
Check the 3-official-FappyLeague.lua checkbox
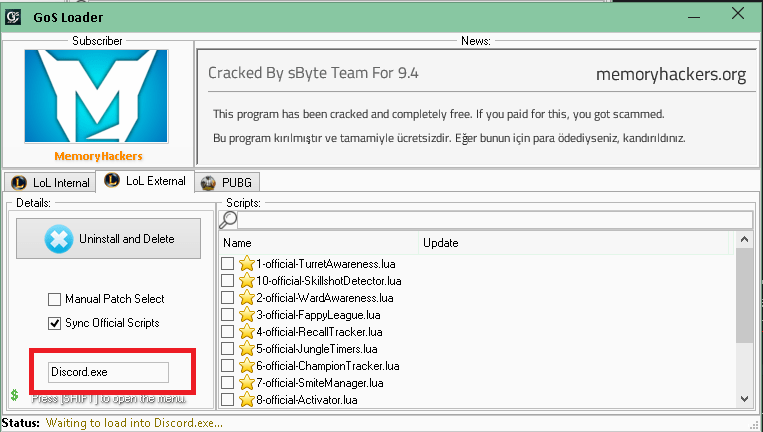227,315
